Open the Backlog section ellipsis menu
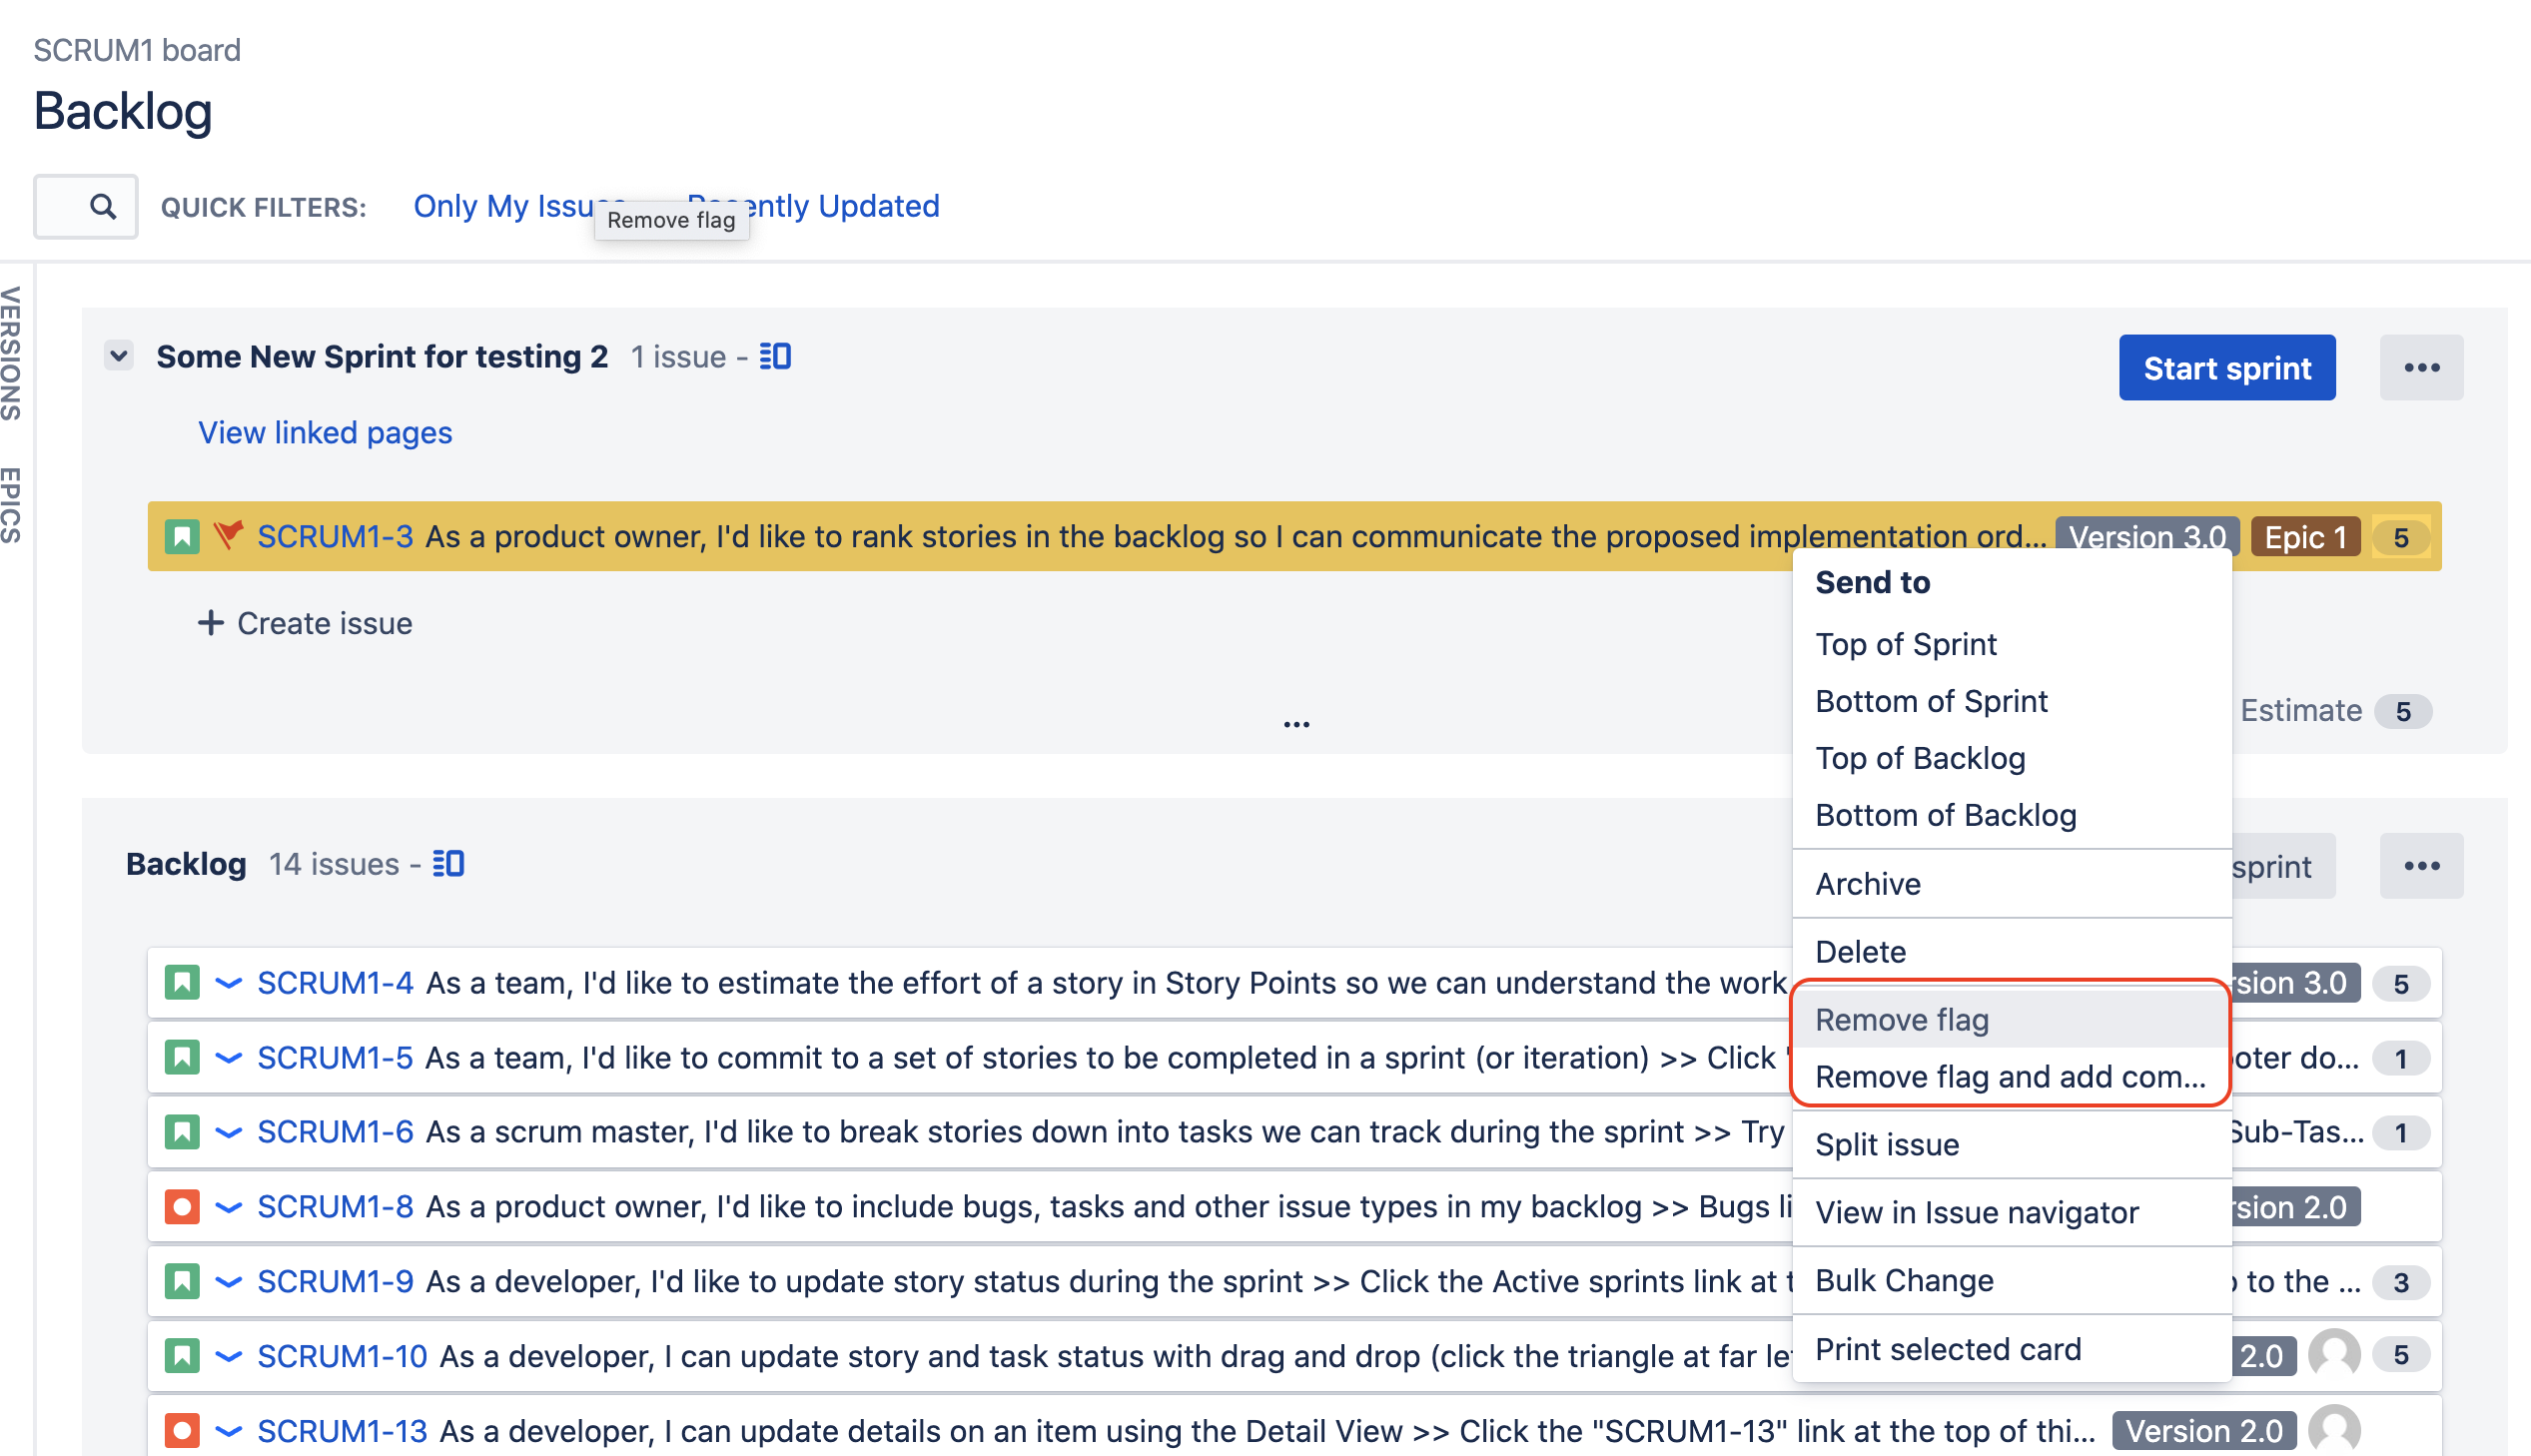The image size is (2531, 1456). (2420, 865)
